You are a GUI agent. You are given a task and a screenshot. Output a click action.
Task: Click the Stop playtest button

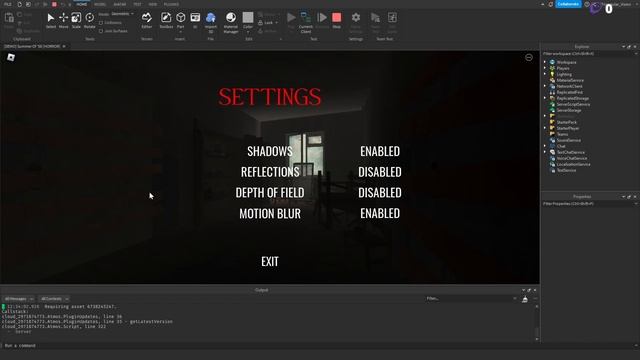336,20
